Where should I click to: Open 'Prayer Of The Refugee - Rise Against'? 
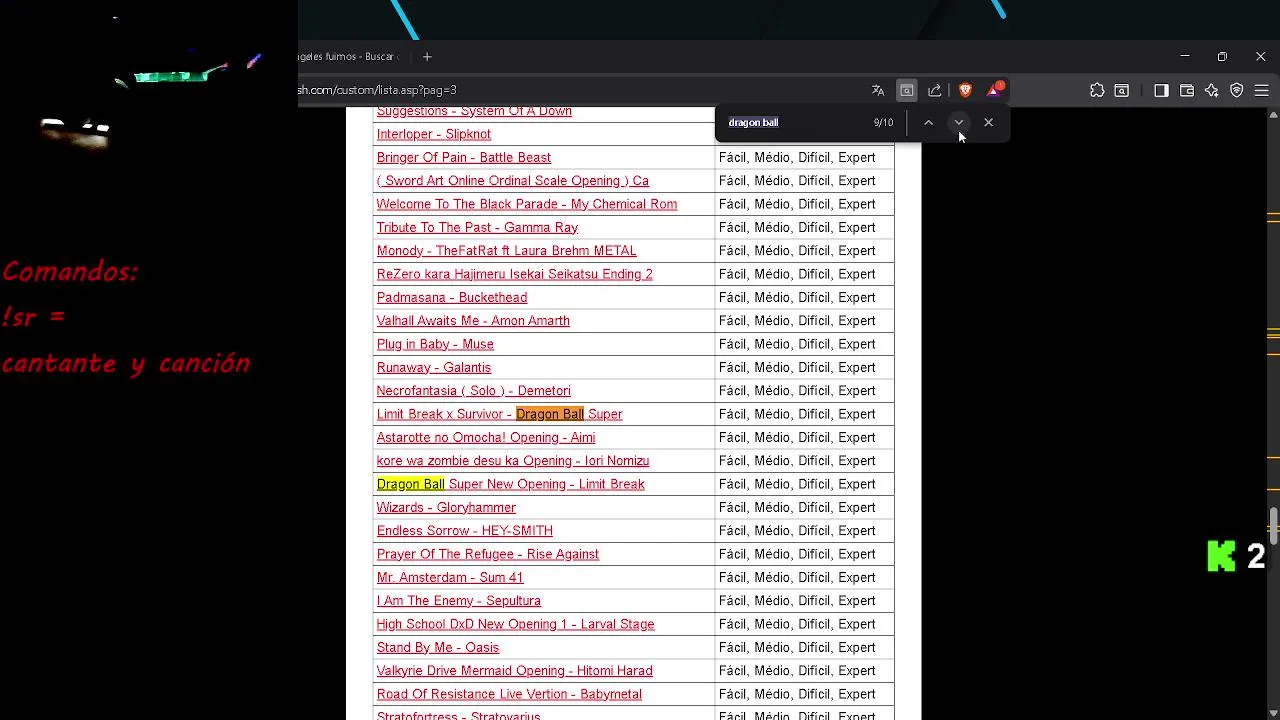(x=488, y=554)
